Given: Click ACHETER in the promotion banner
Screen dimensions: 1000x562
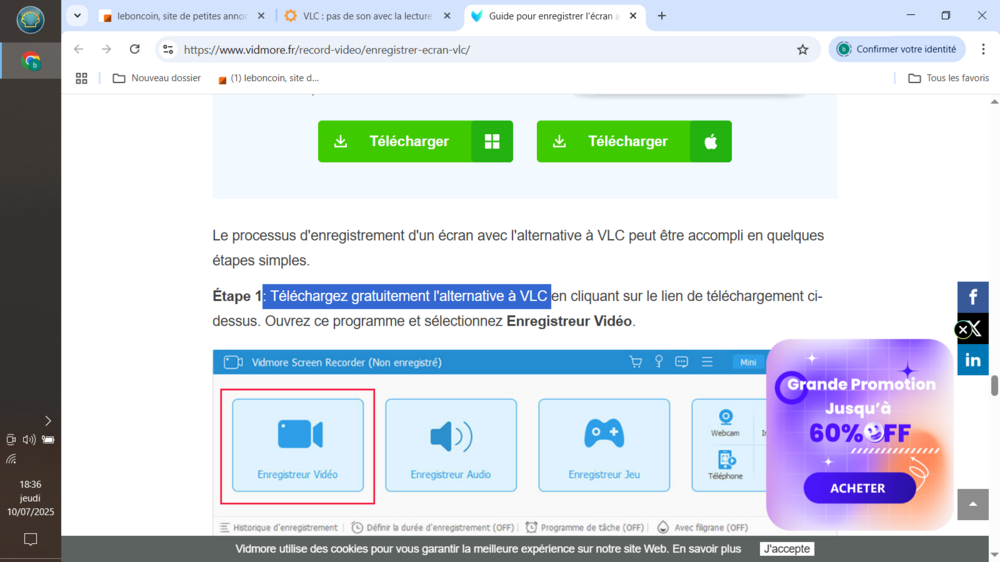Looking at the screenshot, I should (858, 488).
